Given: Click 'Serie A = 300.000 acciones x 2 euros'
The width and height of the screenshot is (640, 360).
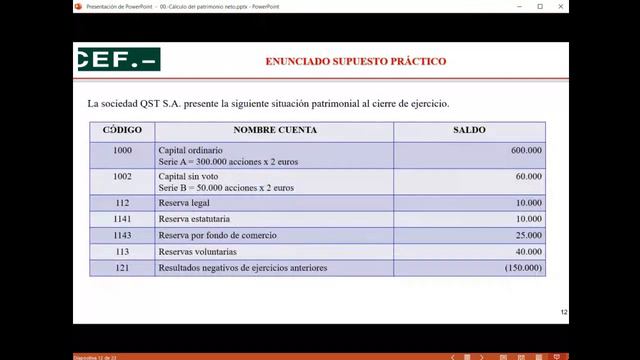Looking at the screenshot, I should [x=228, y=162].
